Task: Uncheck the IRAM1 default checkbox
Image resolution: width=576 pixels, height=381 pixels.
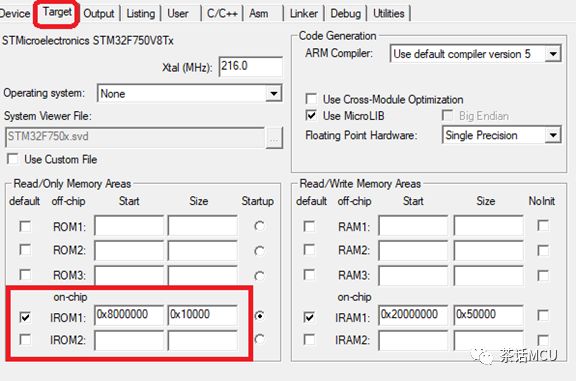Action: 309,316
